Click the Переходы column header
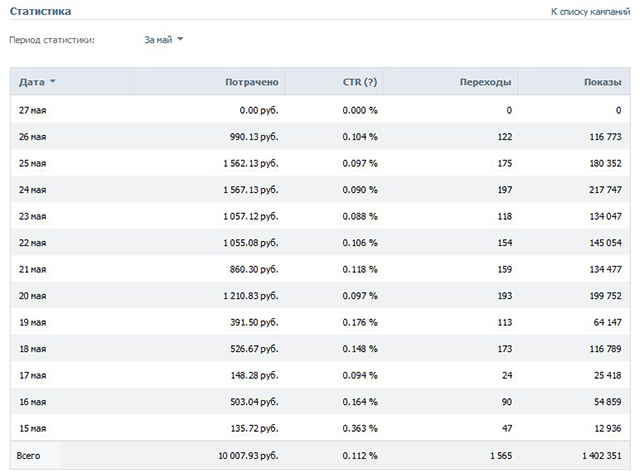This screenshot has width=644, height=473. 485,82
